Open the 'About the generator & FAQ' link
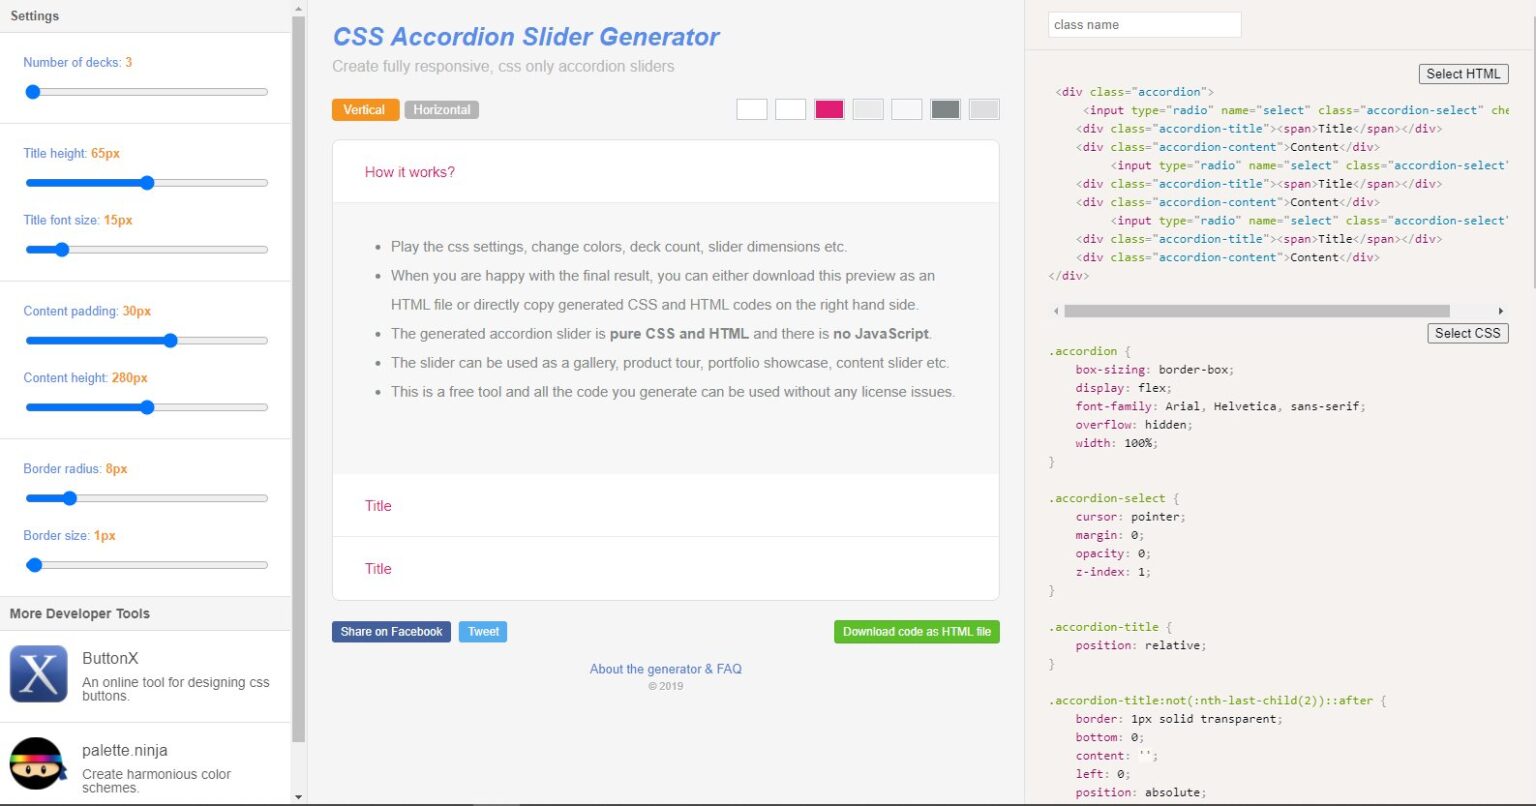Screen dimensions: 1536x806 click(x=666, y=669)
